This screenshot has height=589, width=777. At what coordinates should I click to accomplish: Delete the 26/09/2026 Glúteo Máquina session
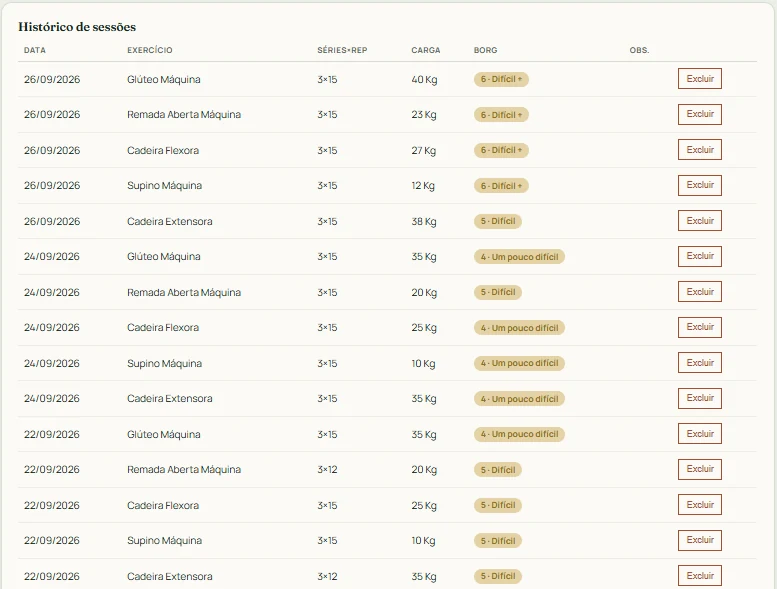pos(700,79)
